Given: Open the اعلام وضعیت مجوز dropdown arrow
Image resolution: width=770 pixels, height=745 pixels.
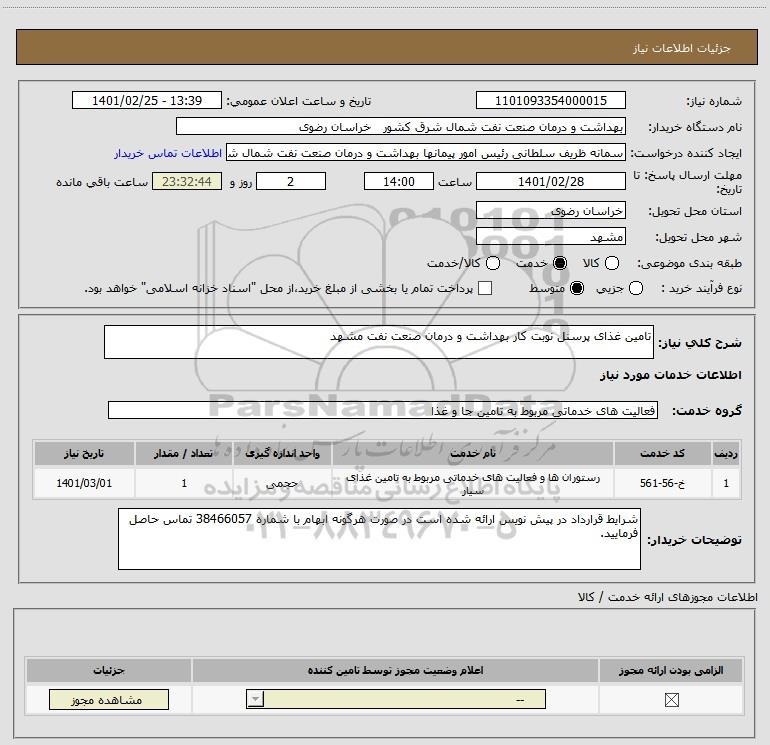Looking at the screenshot, I should tap(255, 699).
